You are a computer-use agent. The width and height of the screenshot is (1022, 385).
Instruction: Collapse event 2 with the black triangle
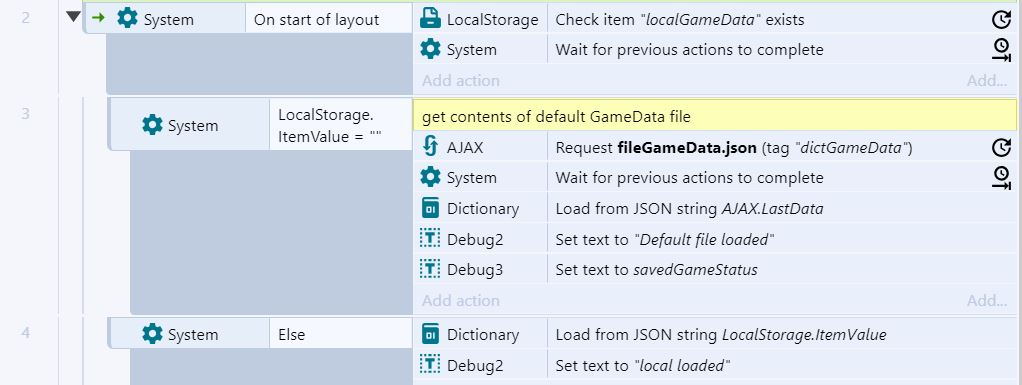(74, 16)
